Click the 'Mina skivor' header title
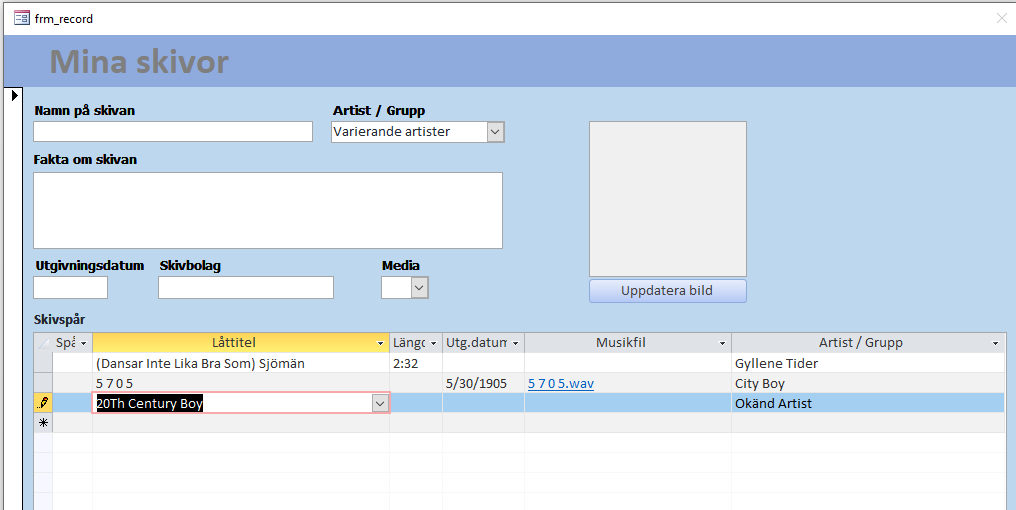 click(x=139, y=62)
